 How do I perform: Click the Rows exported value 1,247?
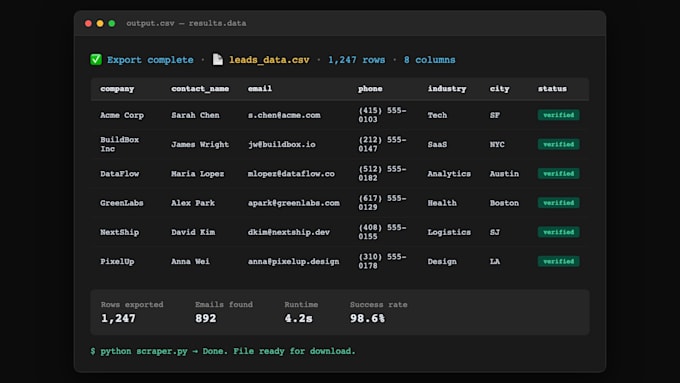coord(118,318)
